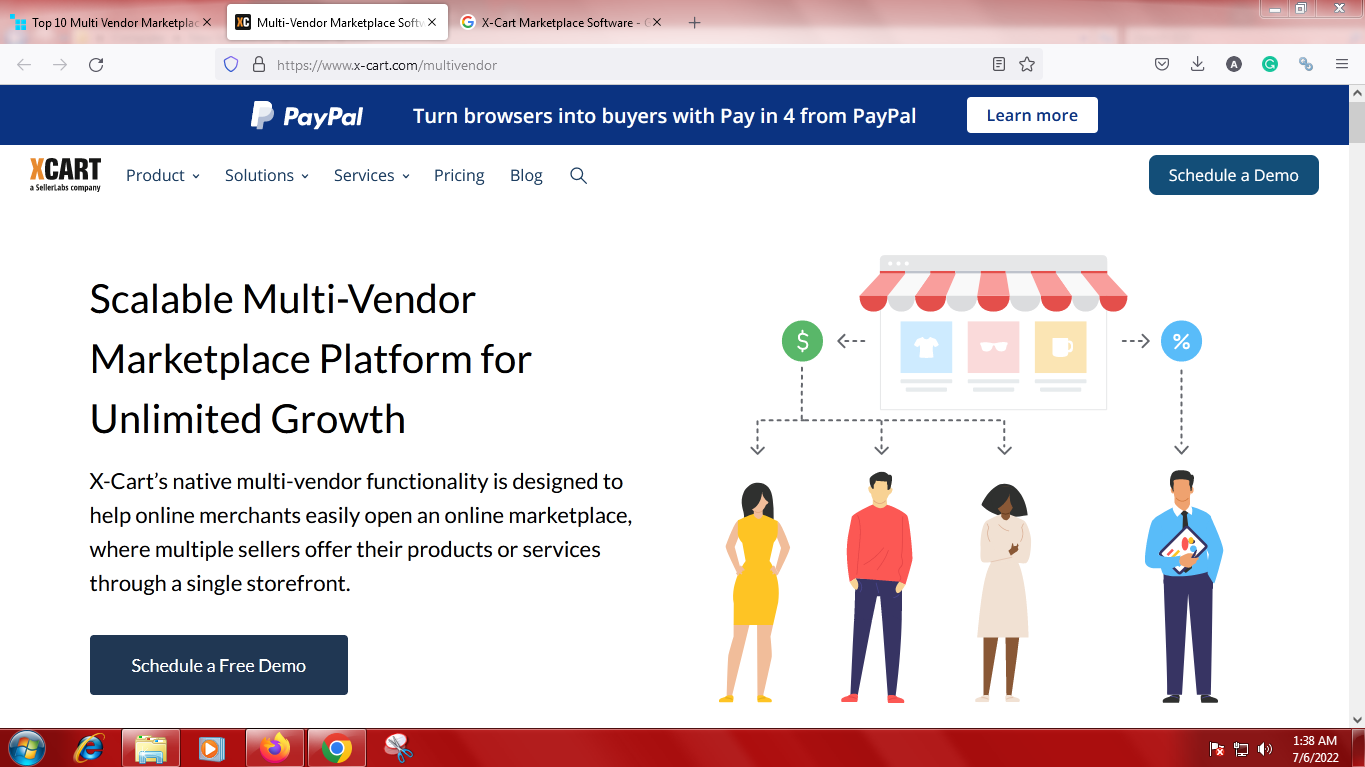Screen dimensions: 1365x767
Task: Click the scrollbar up arrow
Action: [1357, 93]
